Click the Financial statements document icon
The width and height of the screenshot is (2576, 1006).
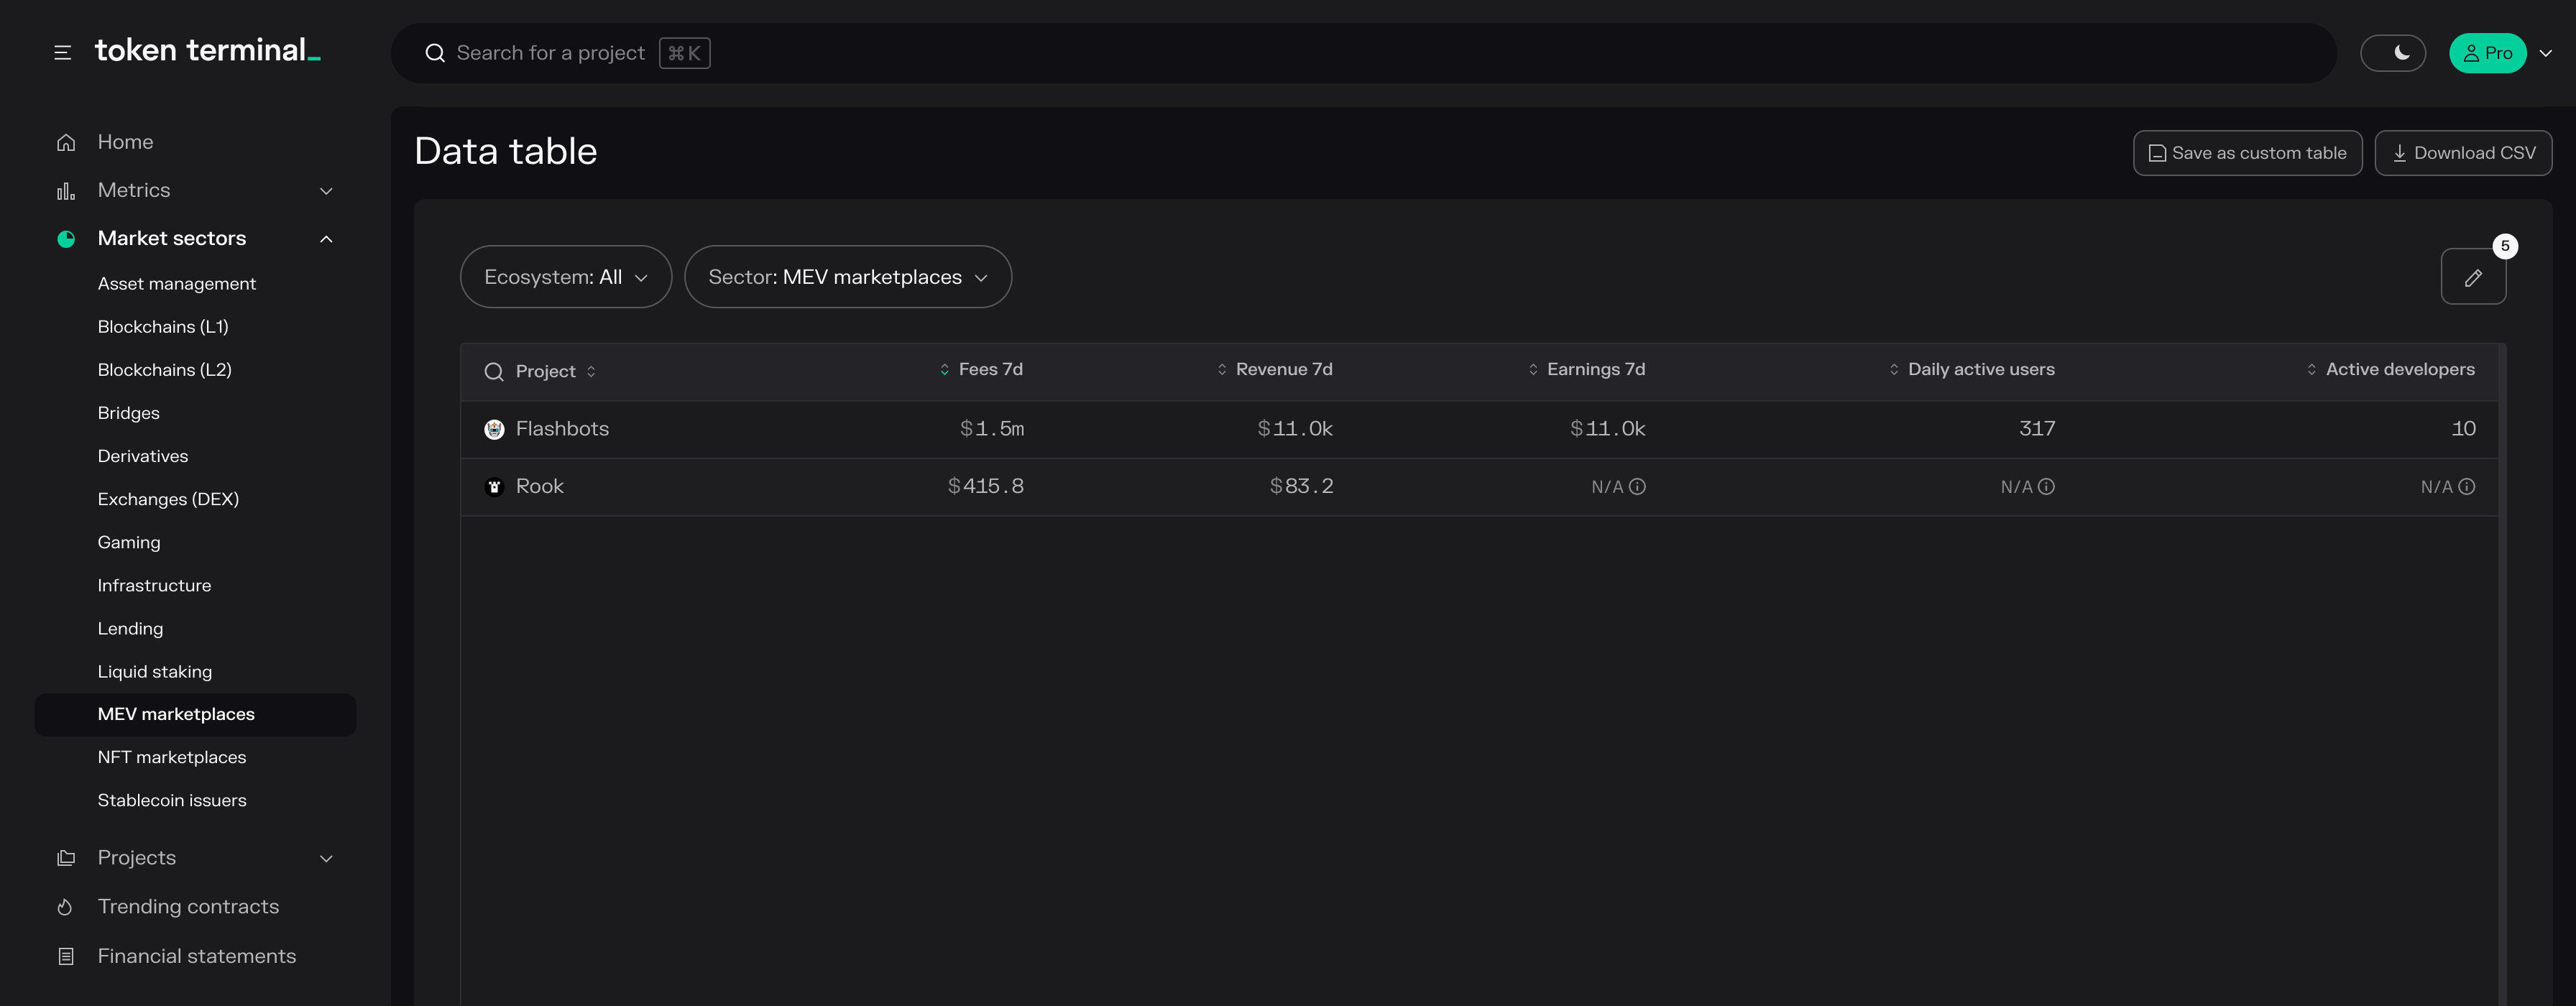click(x=66, y=956)
